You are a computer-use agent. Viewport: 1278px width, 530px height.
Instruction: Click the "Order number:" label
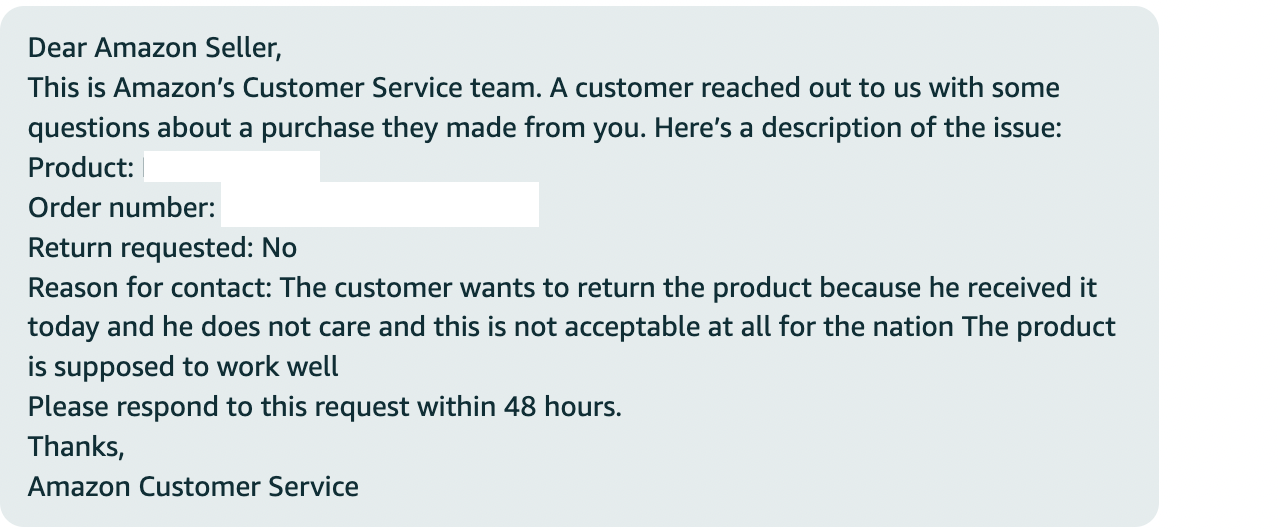[x=121, y=208]
